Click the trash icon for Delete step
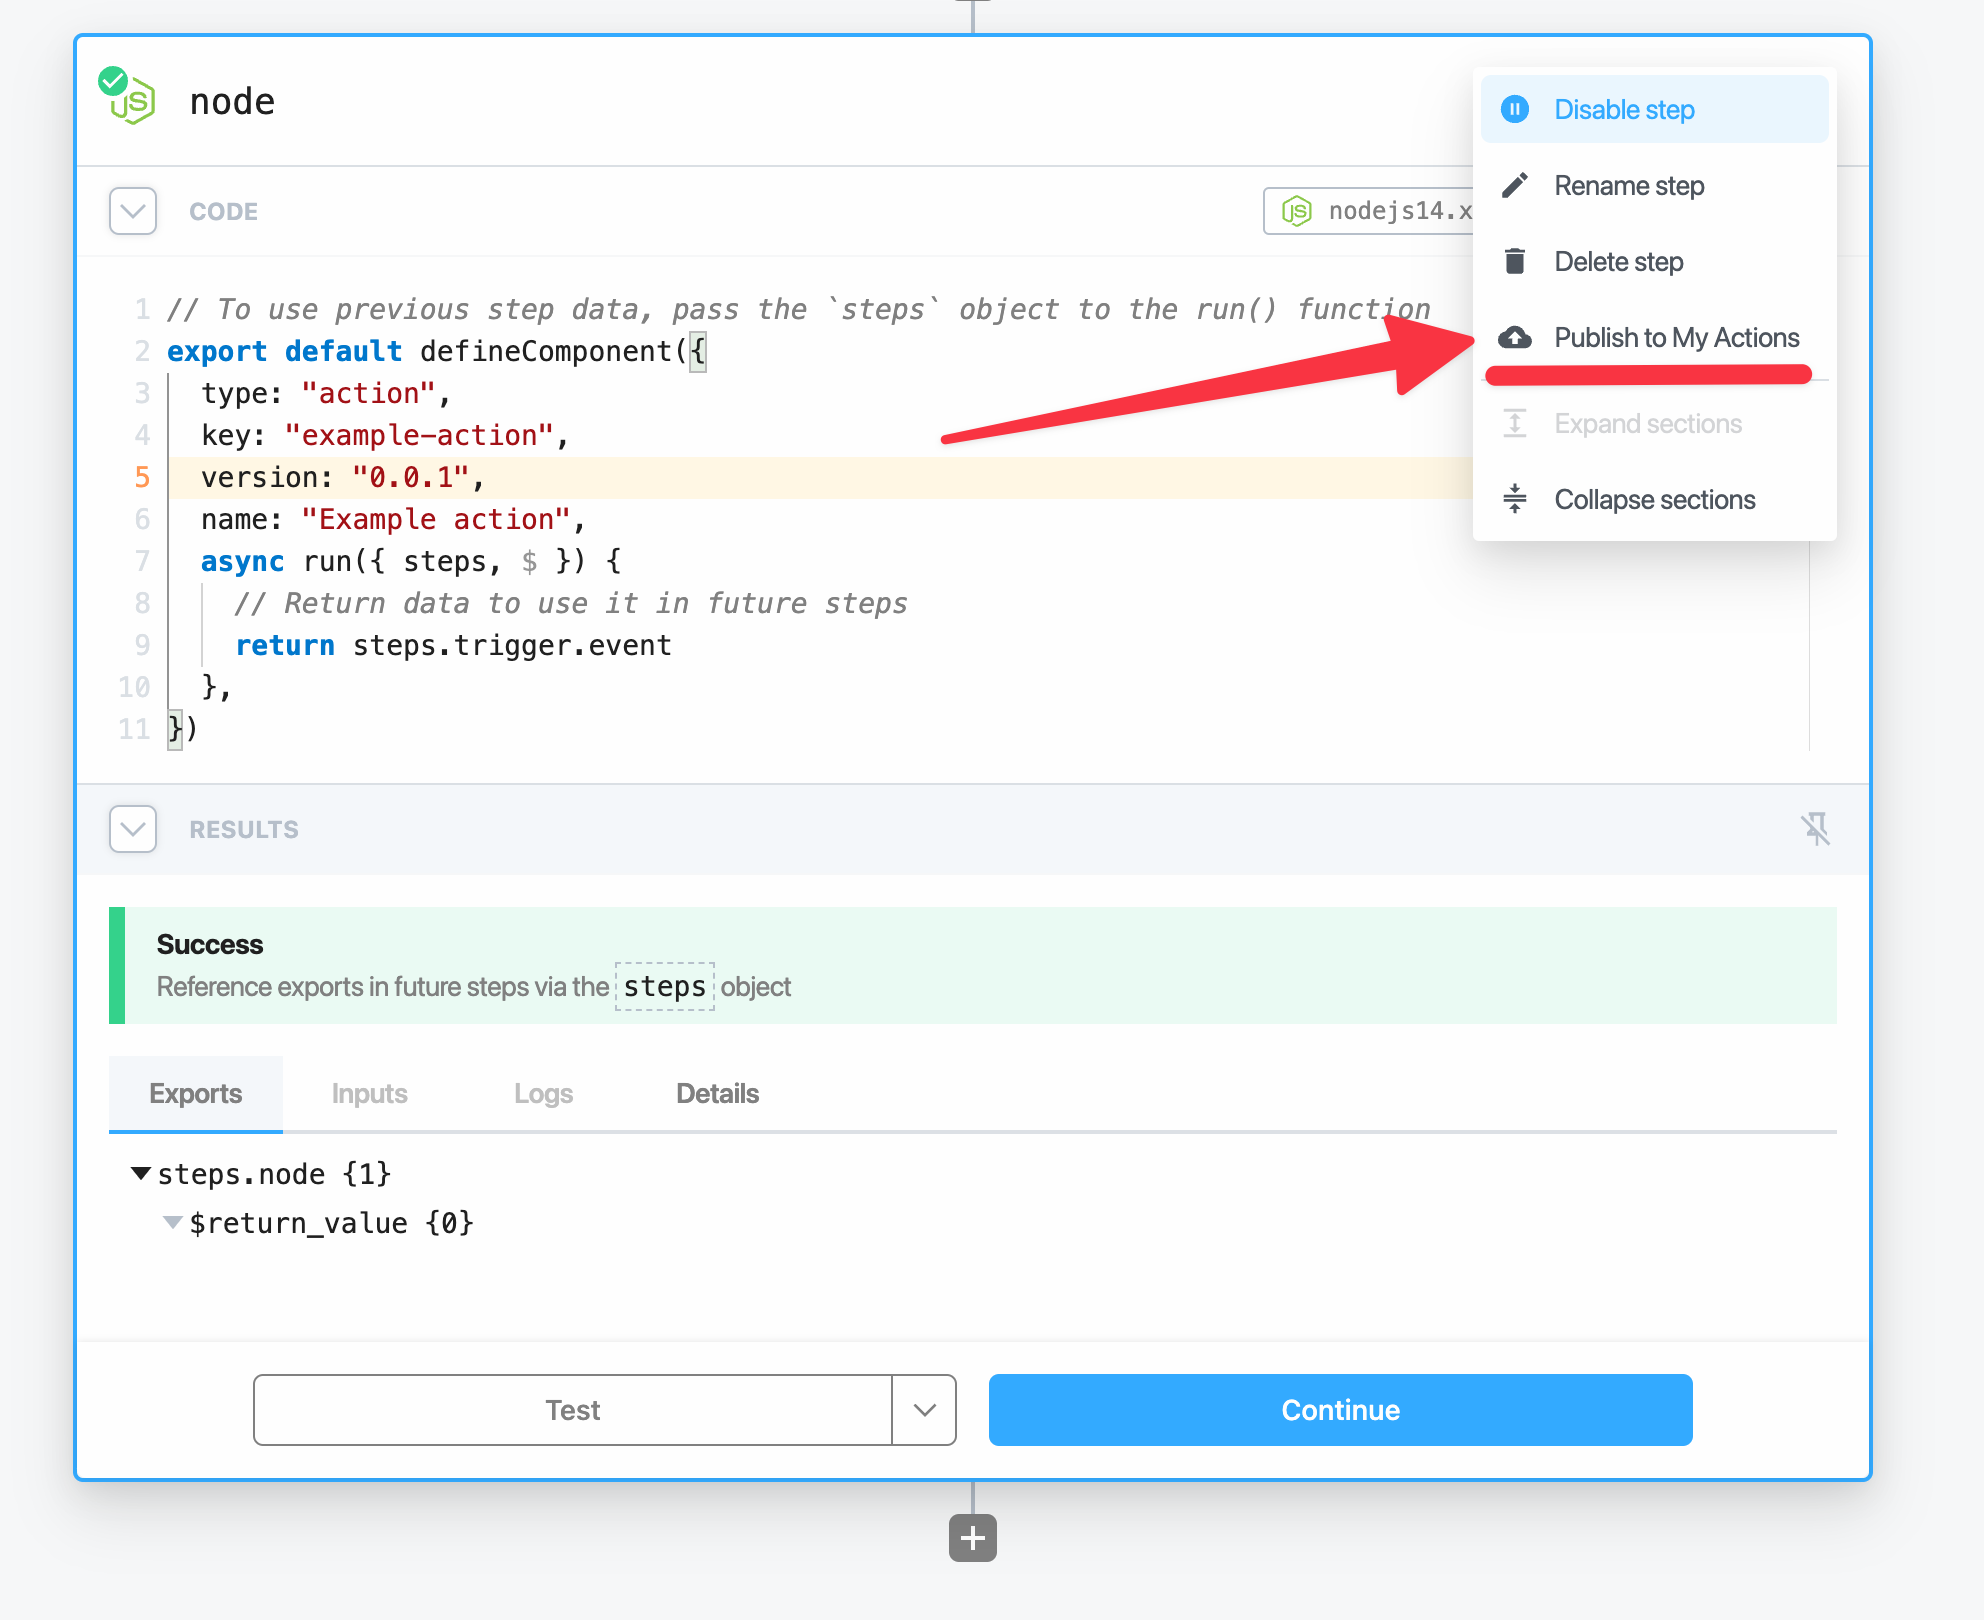This screenshot has width=1984, height=1620. point(1515,261)
